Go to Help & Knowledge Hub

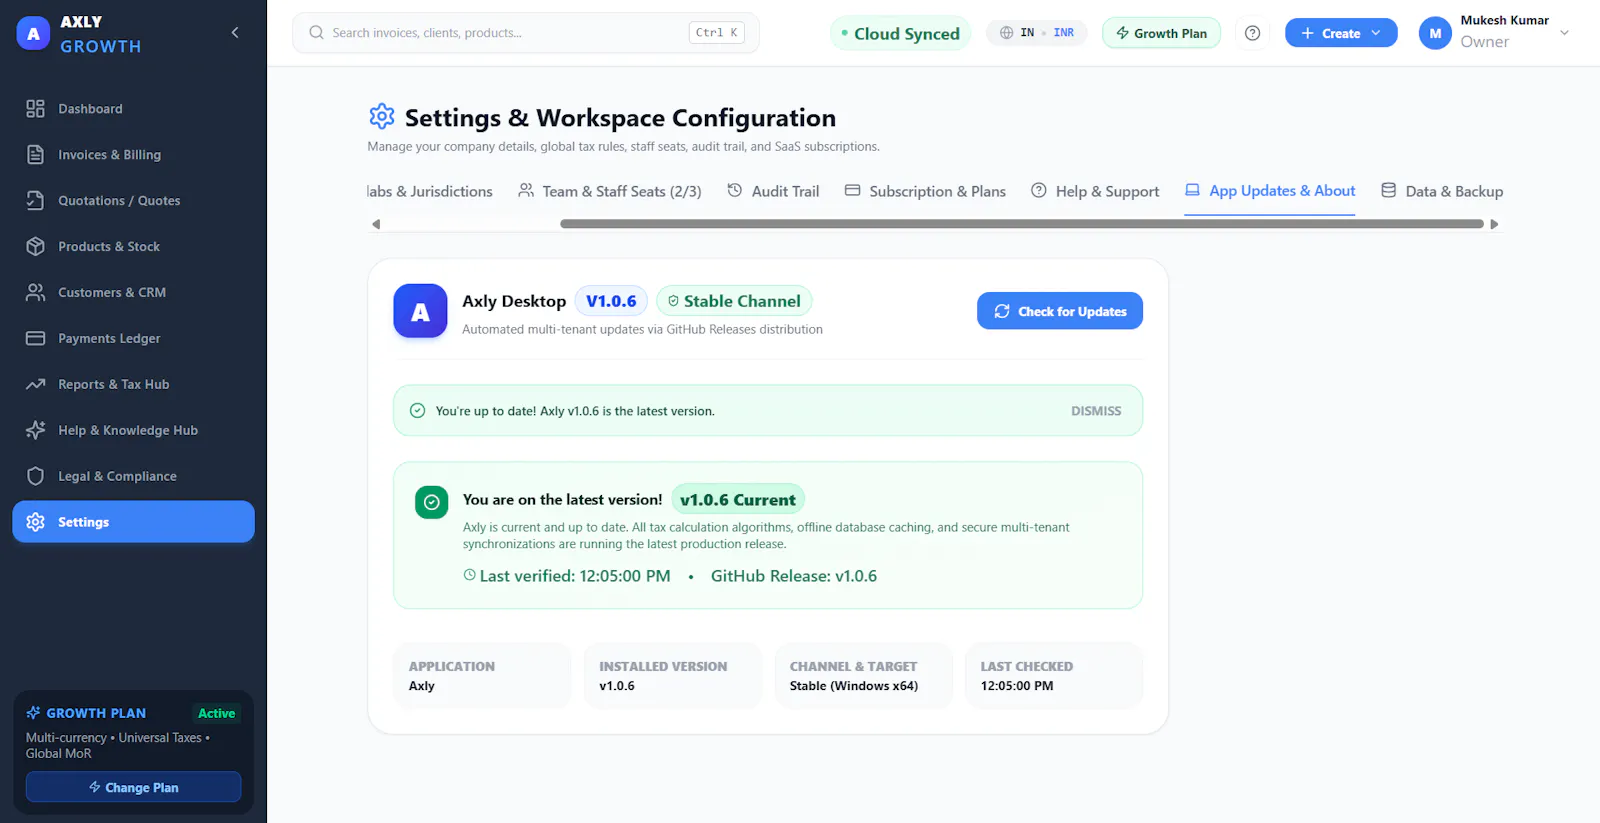133,431
